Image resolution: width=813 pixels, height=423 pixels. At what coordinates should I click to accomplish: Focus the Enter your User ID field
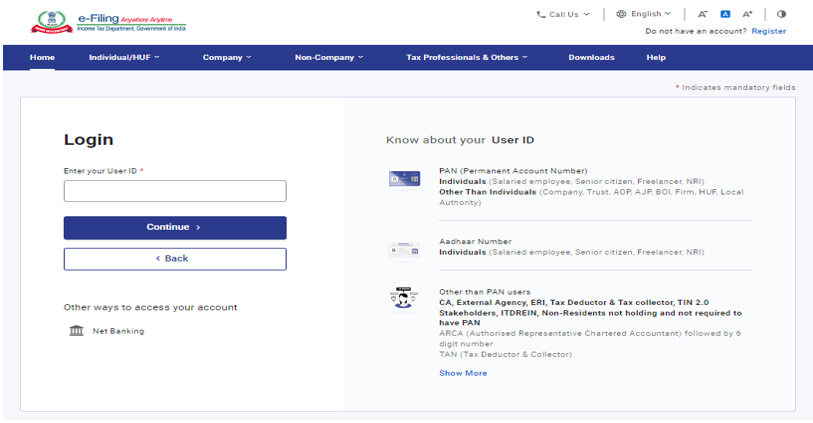pos(175,191)
